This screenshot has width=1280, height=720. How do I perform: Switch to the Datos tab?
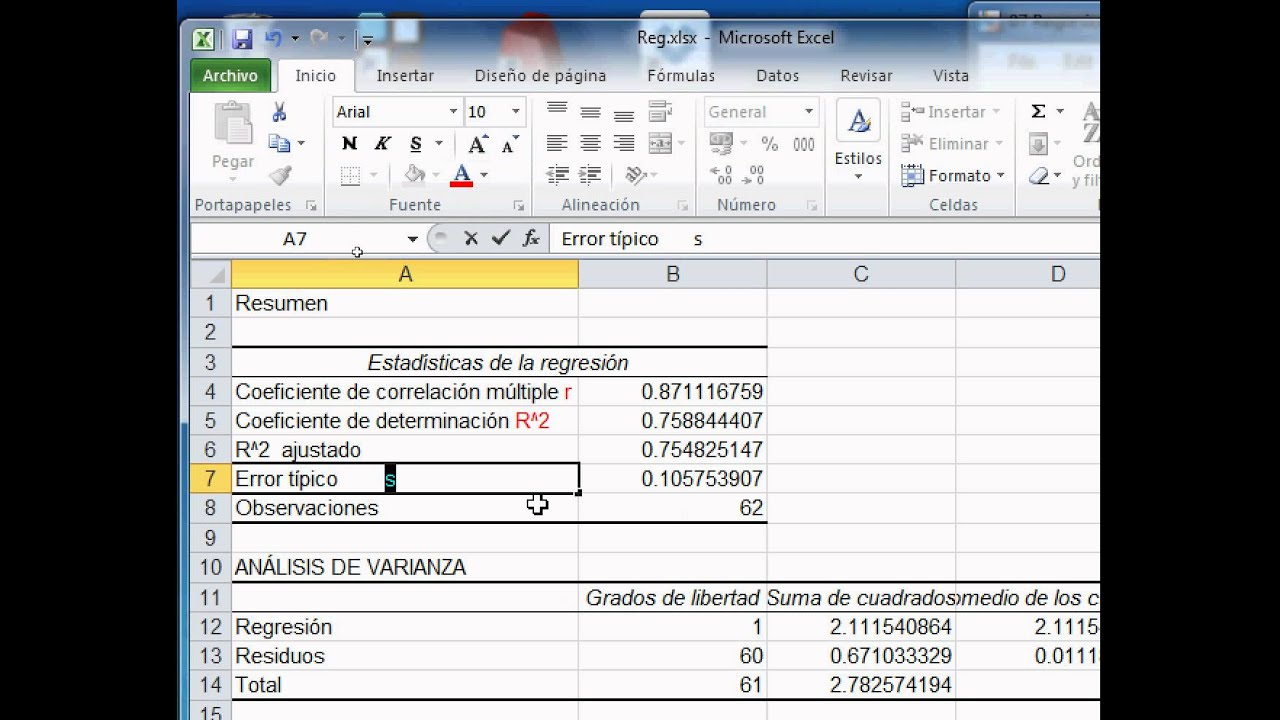(x=777, y=76)
